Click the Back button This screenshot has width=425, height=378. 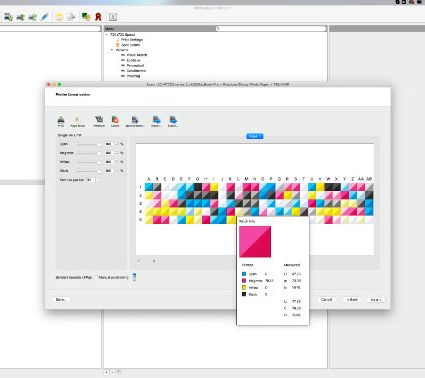click(x=352, y=299)
